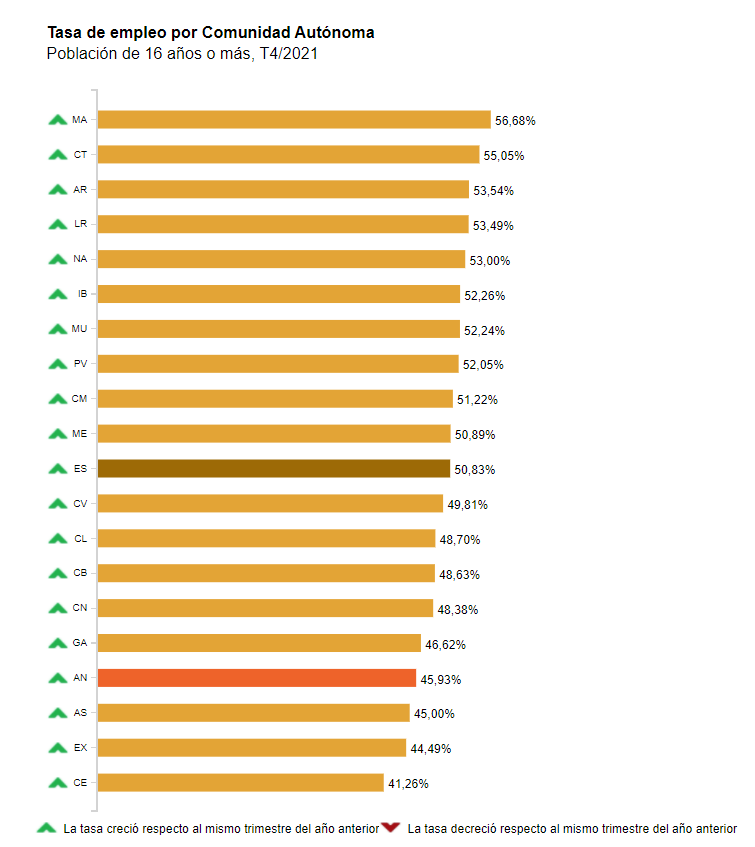The height and width of the screenshot is (847, 755).
Task: Click the green up arrow beside MA
Action: click(x=57, y=120)
